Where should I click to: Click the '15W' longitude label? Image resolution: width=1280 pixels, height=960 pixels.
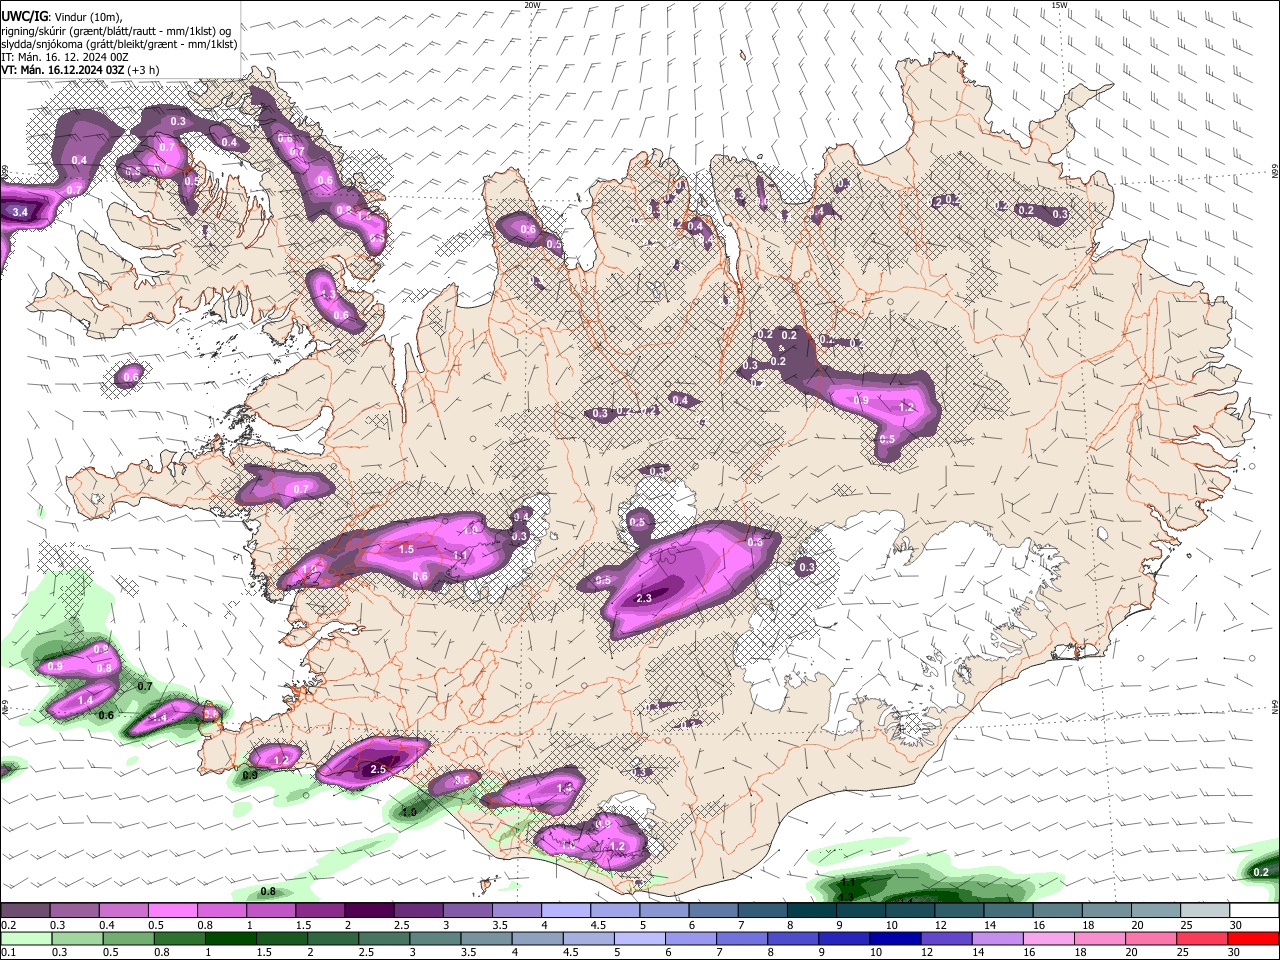point(1059,5)
